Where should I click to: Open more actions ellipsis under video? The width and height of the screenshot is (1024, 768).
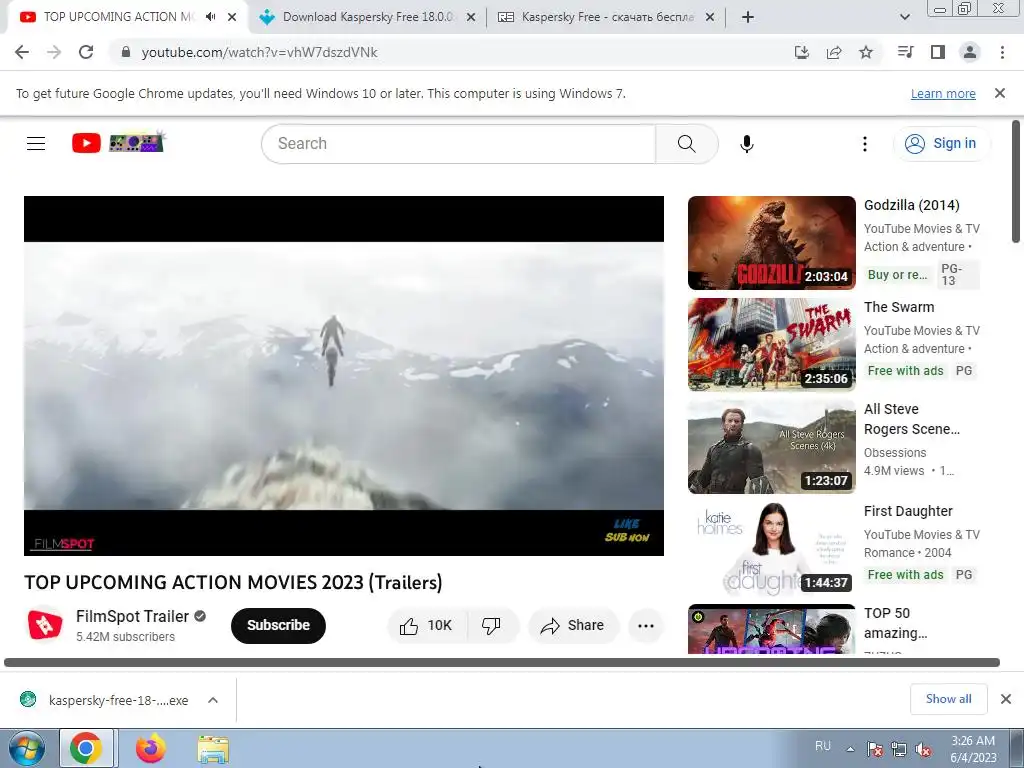[646, 626]
